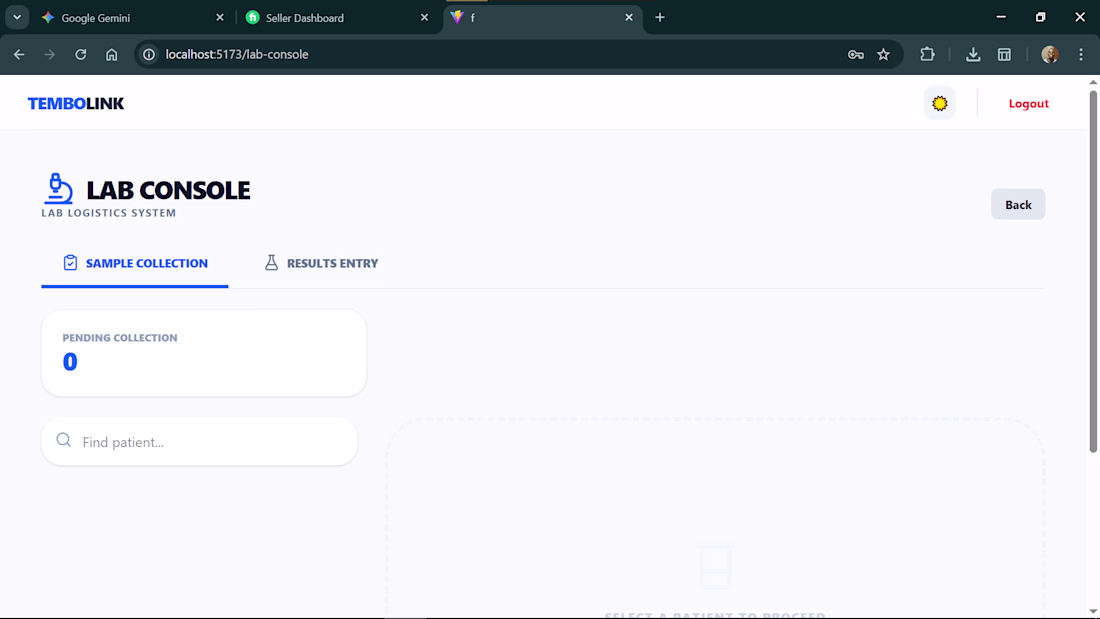Minimize the browser window
Screen dimensions: 1100x619
point(1001,17)
